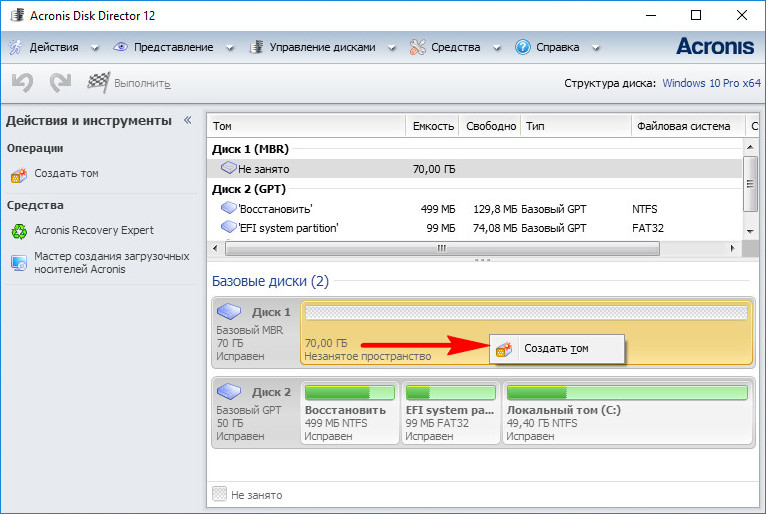Click the 'NTFS' file system cell
The height and width of the screenshot is (514, 766).
click(644, 209)
